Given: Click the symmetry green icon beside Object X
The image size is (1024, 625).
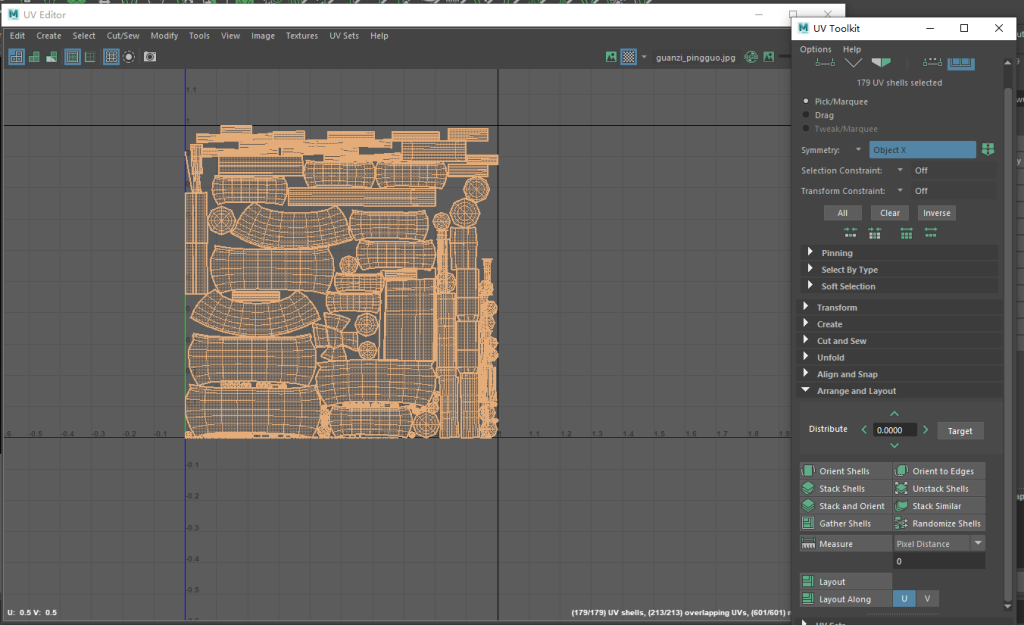Looking at the screenshot, I should point(987,150).
